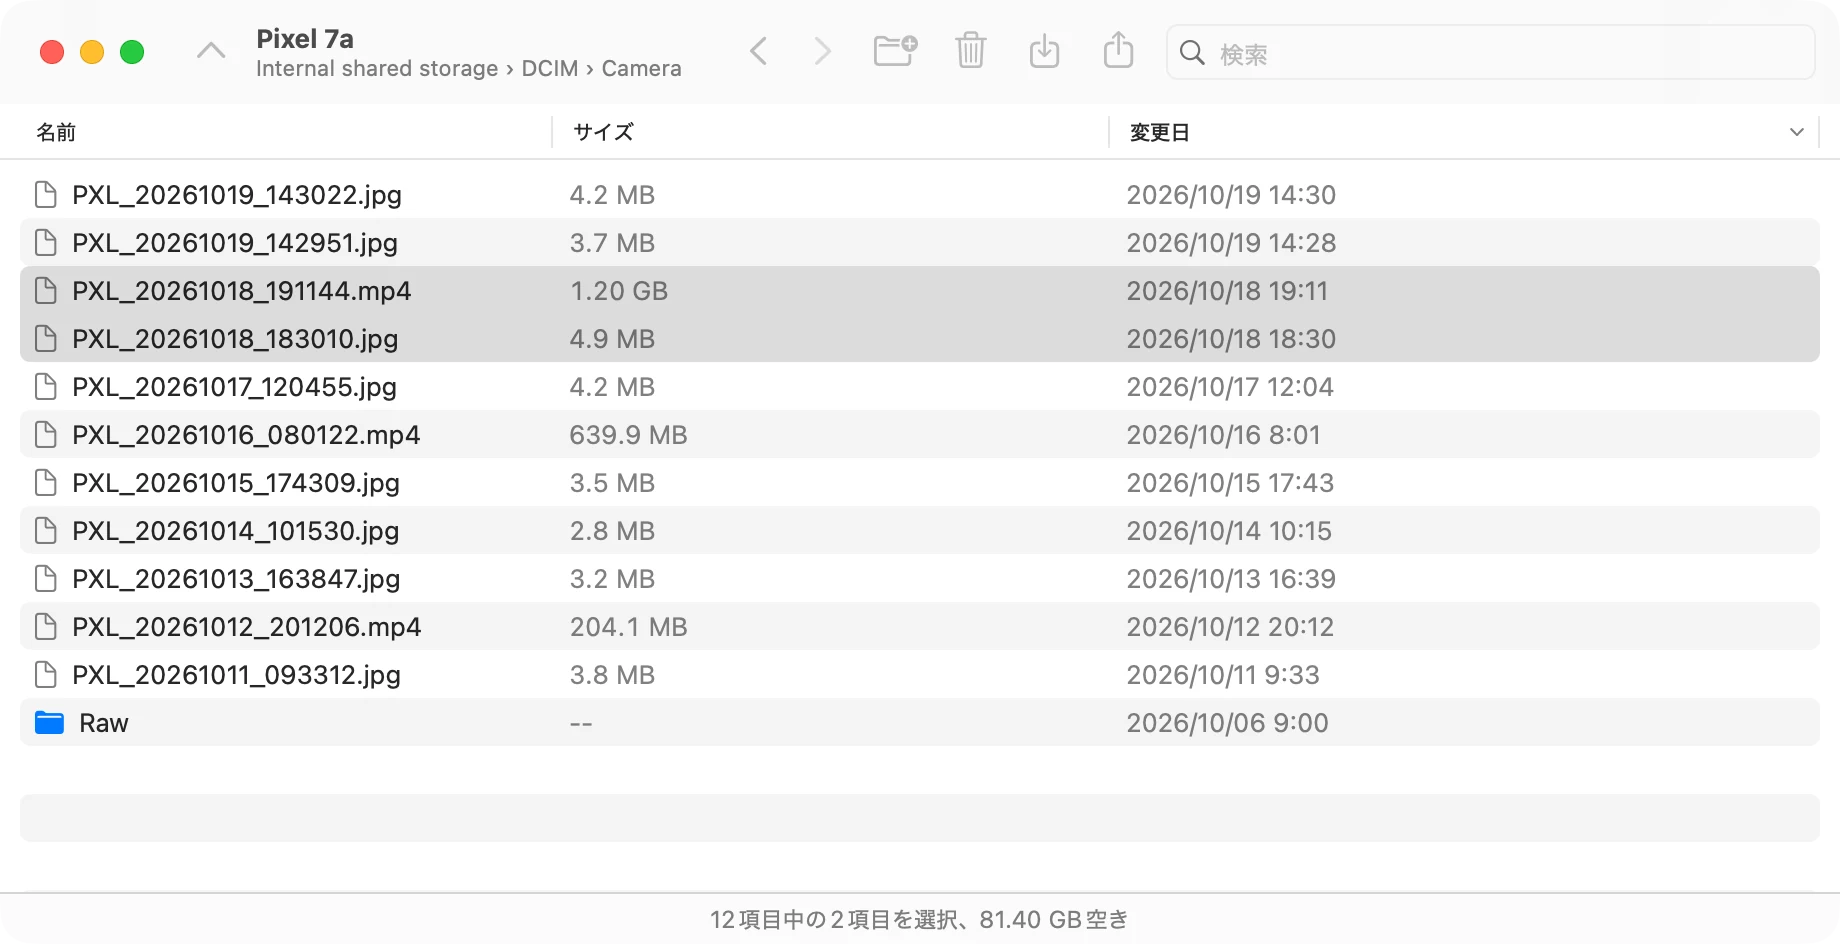The image size is (1840, 944).
Task: Focus the 検索 search field
Action: (x=1490, y=53)
